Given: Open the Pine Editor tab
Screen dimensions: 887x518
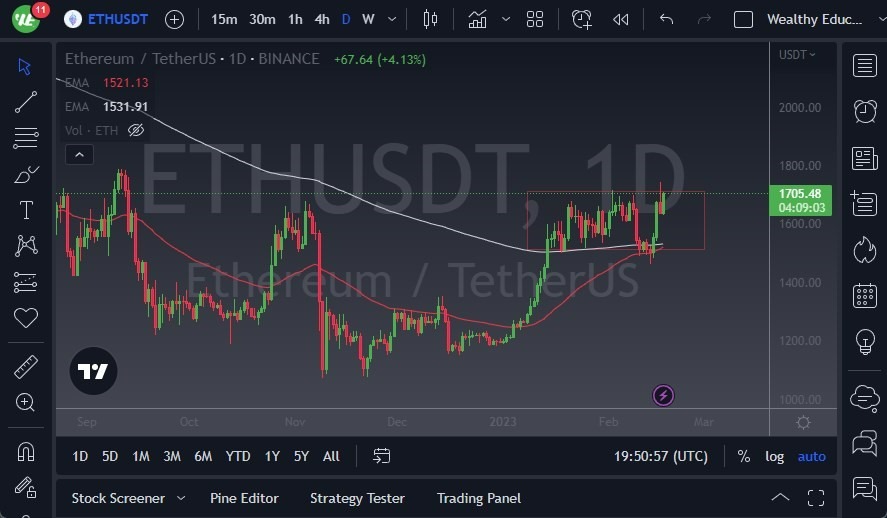Looking at the screenshot, I should [244, 498].
